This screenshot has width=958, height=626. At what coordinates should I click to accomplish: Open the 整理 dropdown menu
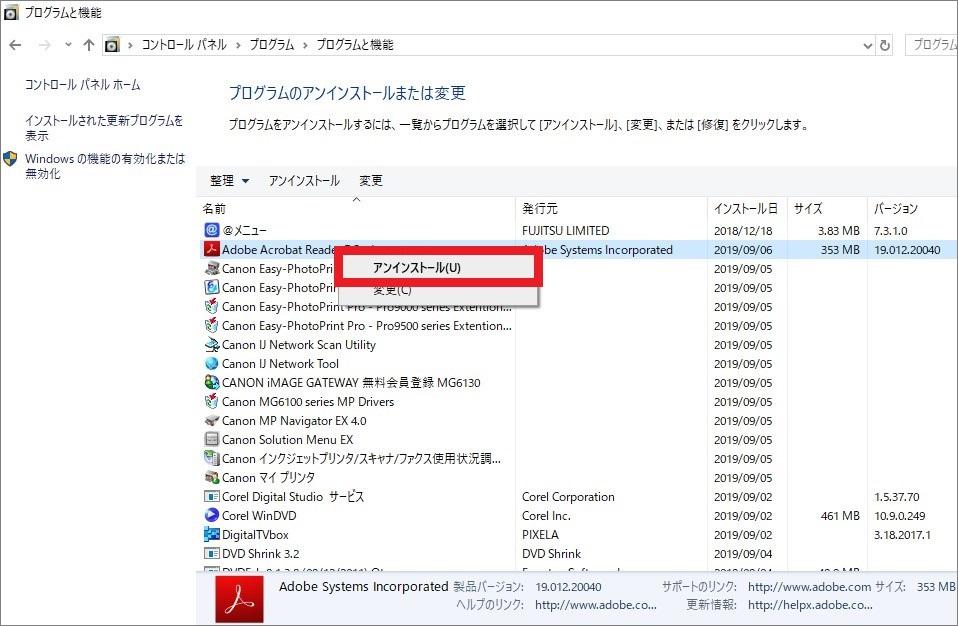point(229,181)
